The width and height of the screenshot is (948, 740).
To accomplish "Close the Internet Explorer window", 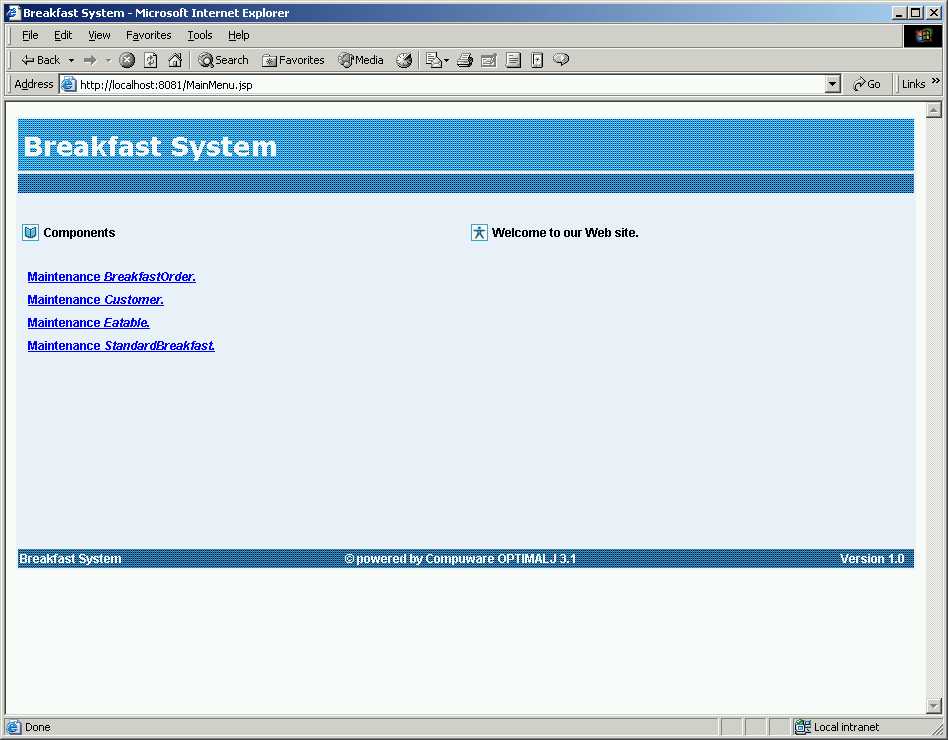I will point(933,13).
